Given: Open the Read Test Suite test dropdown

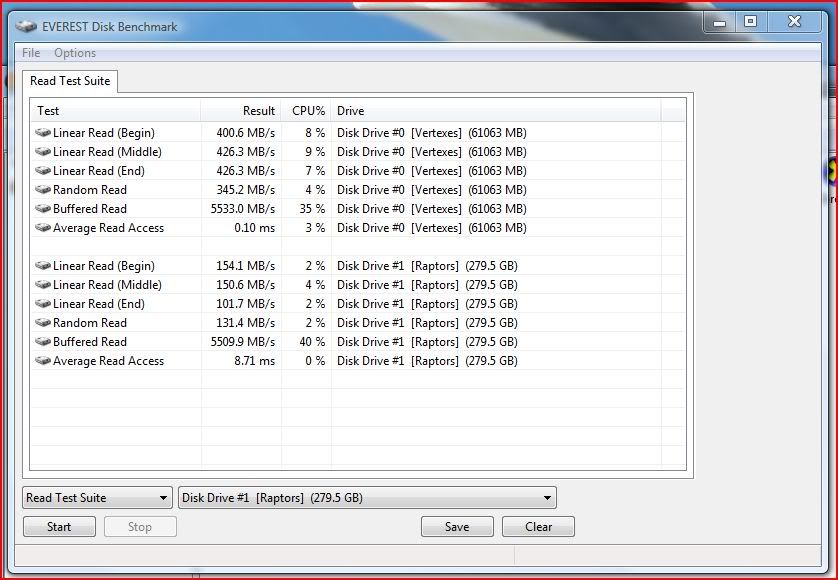Looking at the screenshot, I should click(97, 498).
